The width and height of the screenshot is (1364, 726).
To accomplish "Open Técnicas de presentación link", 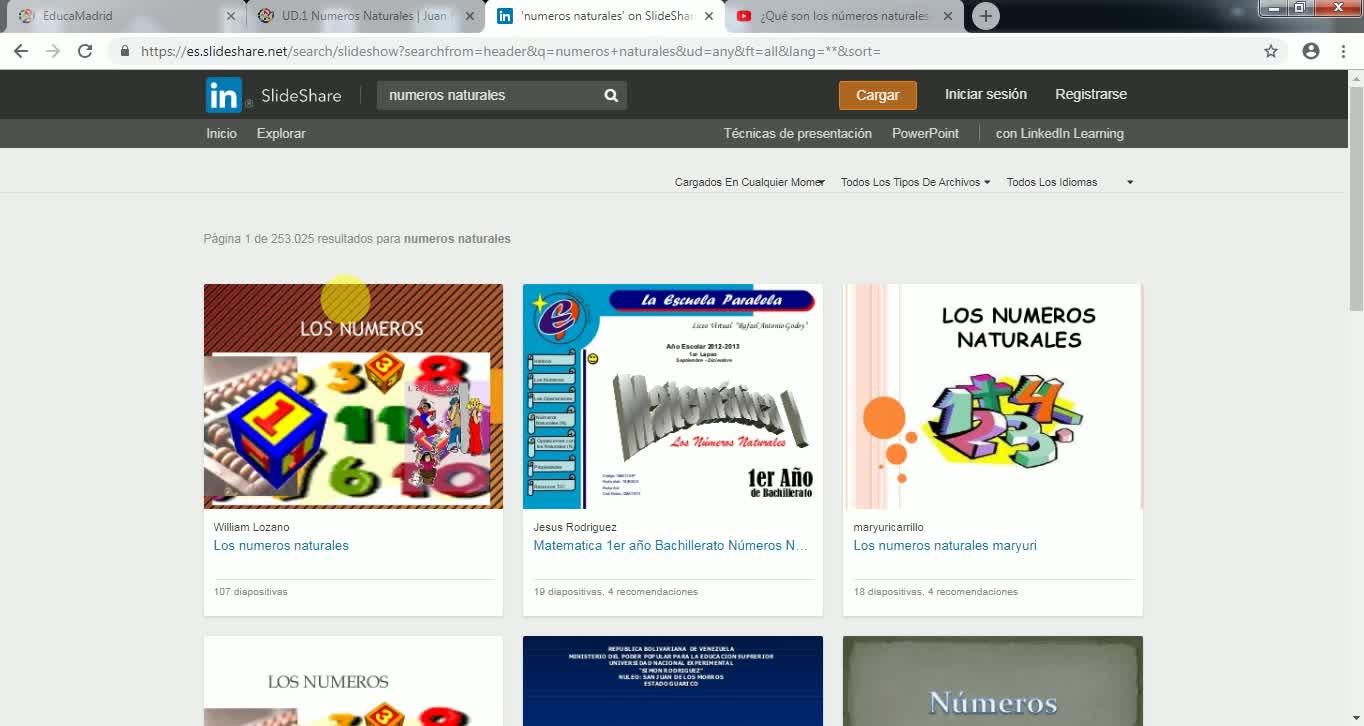I will pos(798,134).
